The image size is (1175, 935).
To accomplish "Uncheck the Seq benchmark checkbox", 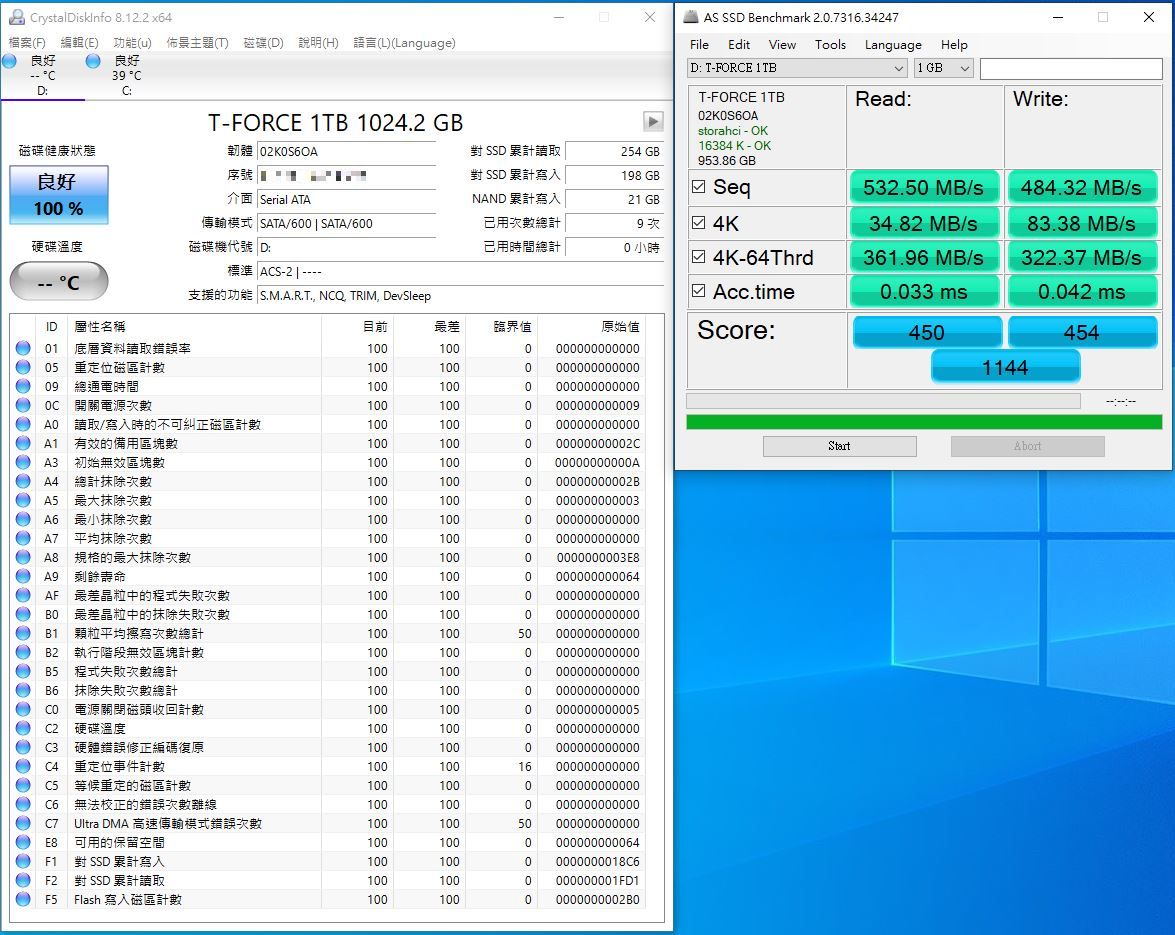I will click(x=698, y=187).
